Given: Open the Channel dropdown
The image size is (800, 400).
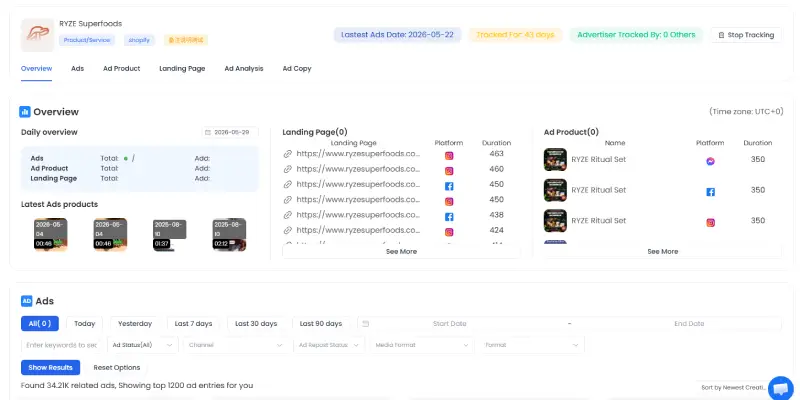Looking at the screenshot, I should pyautogui.click(x=236, y=345).
